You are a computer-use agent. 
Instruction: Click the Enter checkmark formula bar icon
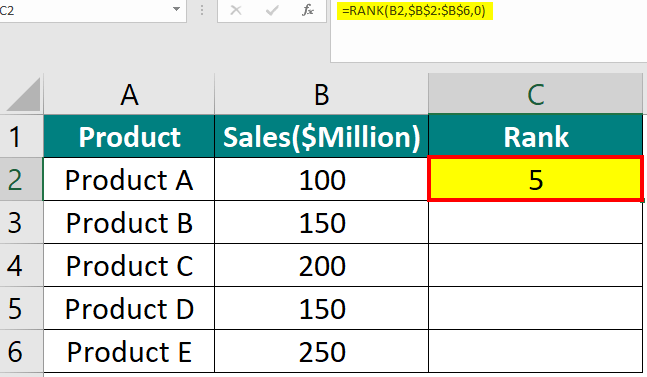pyautogui.click(x=272, y=10)
